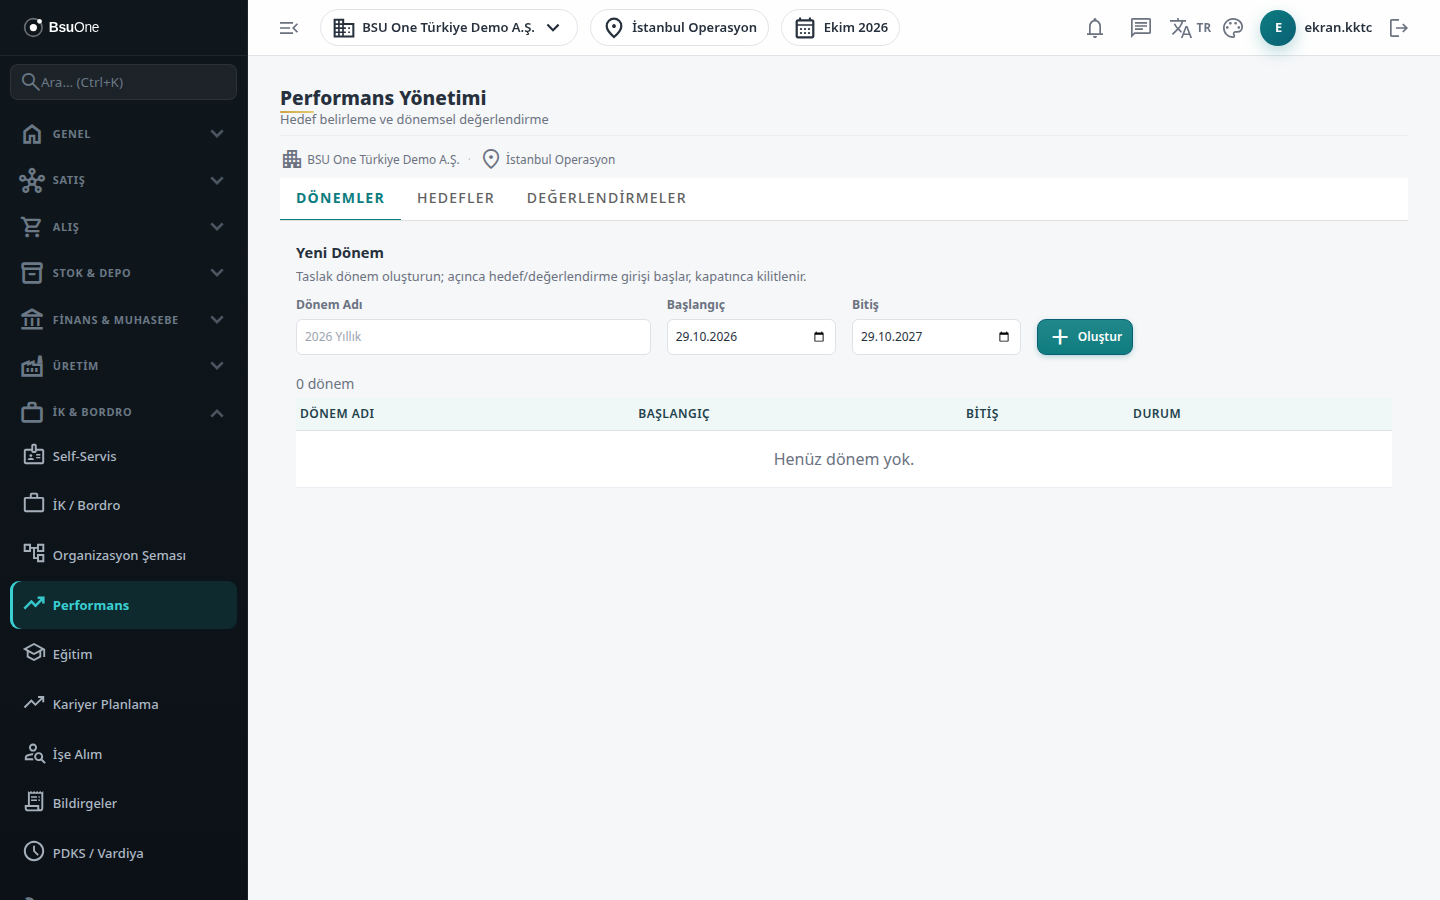Expand the GENEL menu section
This screenshot has height=900, width=1440.
point(124,134)
